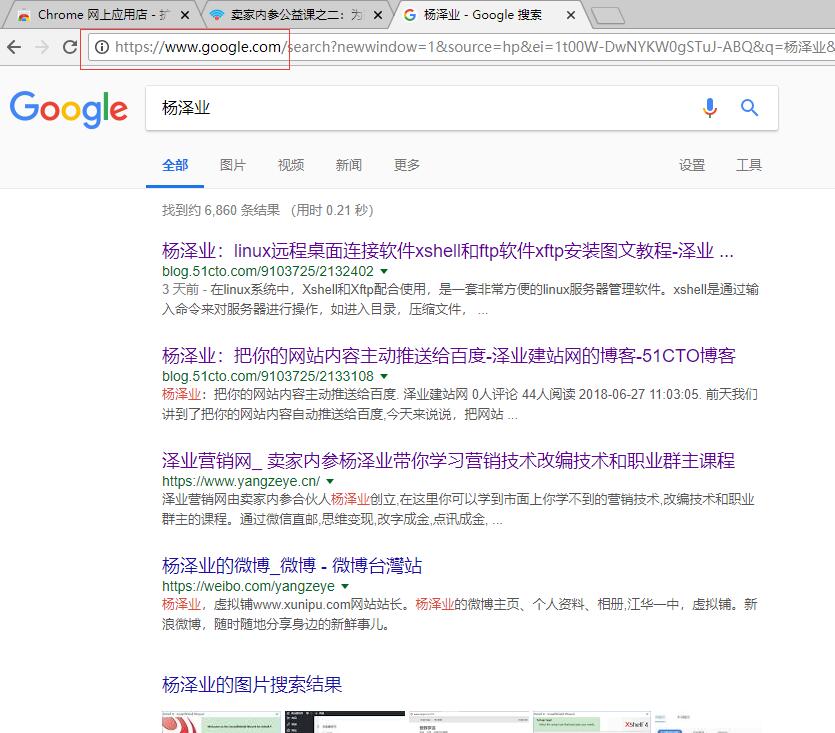The width and height of the screenshot is (835, 733).
Task: Open site info icon in address bar
Action: point(102,47)
